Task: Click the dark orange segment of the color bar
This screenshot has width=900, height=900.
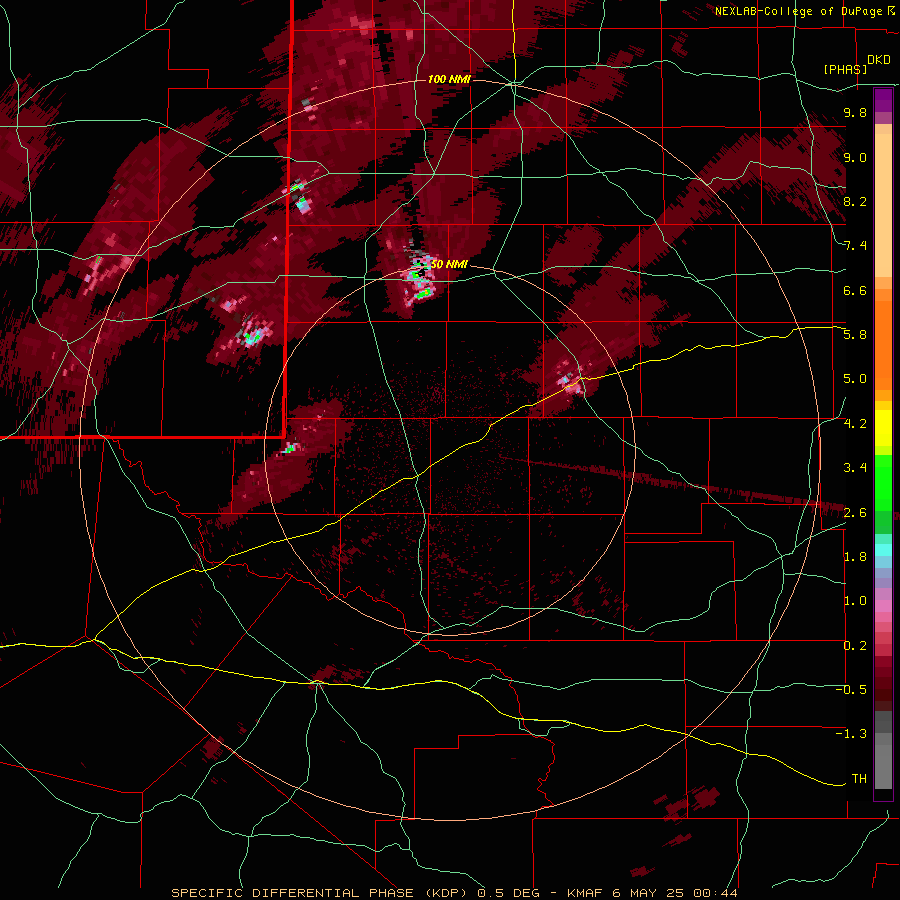Action: 883,346
